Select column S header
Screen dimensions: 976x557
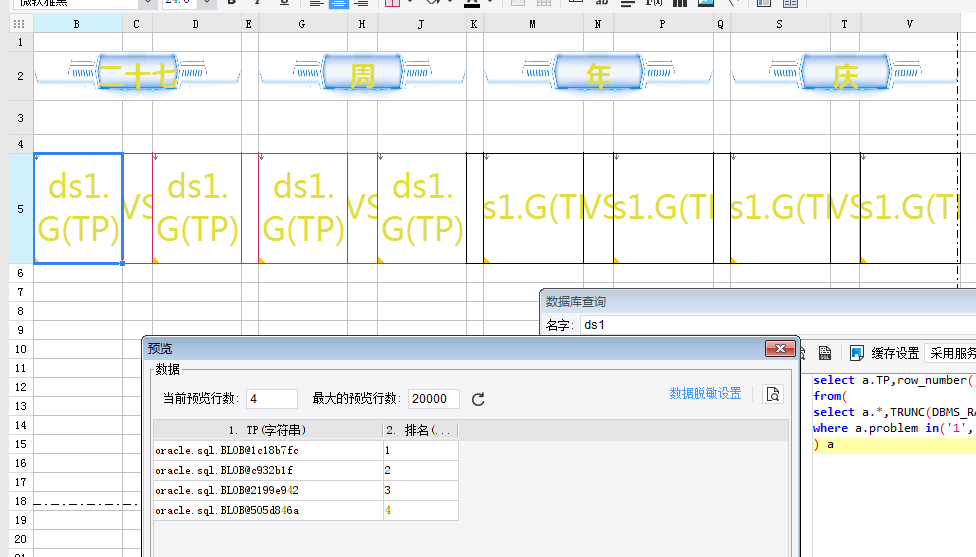[780, 24]
